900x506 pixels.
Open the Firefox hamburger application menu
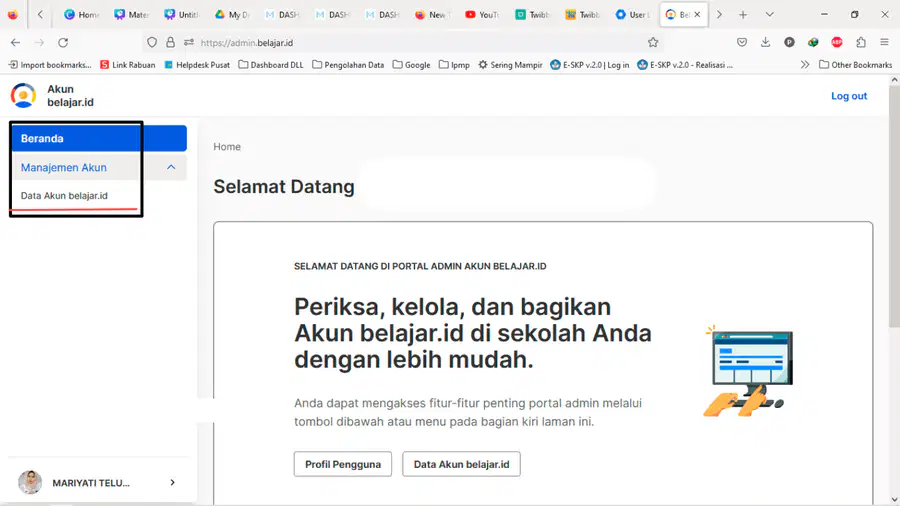[x=885, y=42]
